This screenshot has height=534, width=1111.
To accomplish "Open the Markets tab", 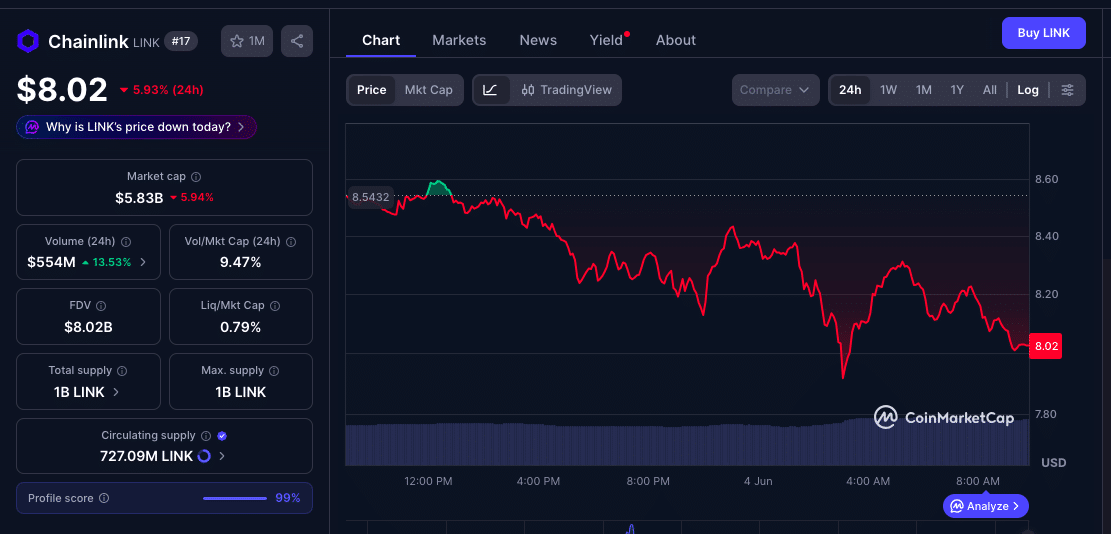I will click(x=459, y=40).
